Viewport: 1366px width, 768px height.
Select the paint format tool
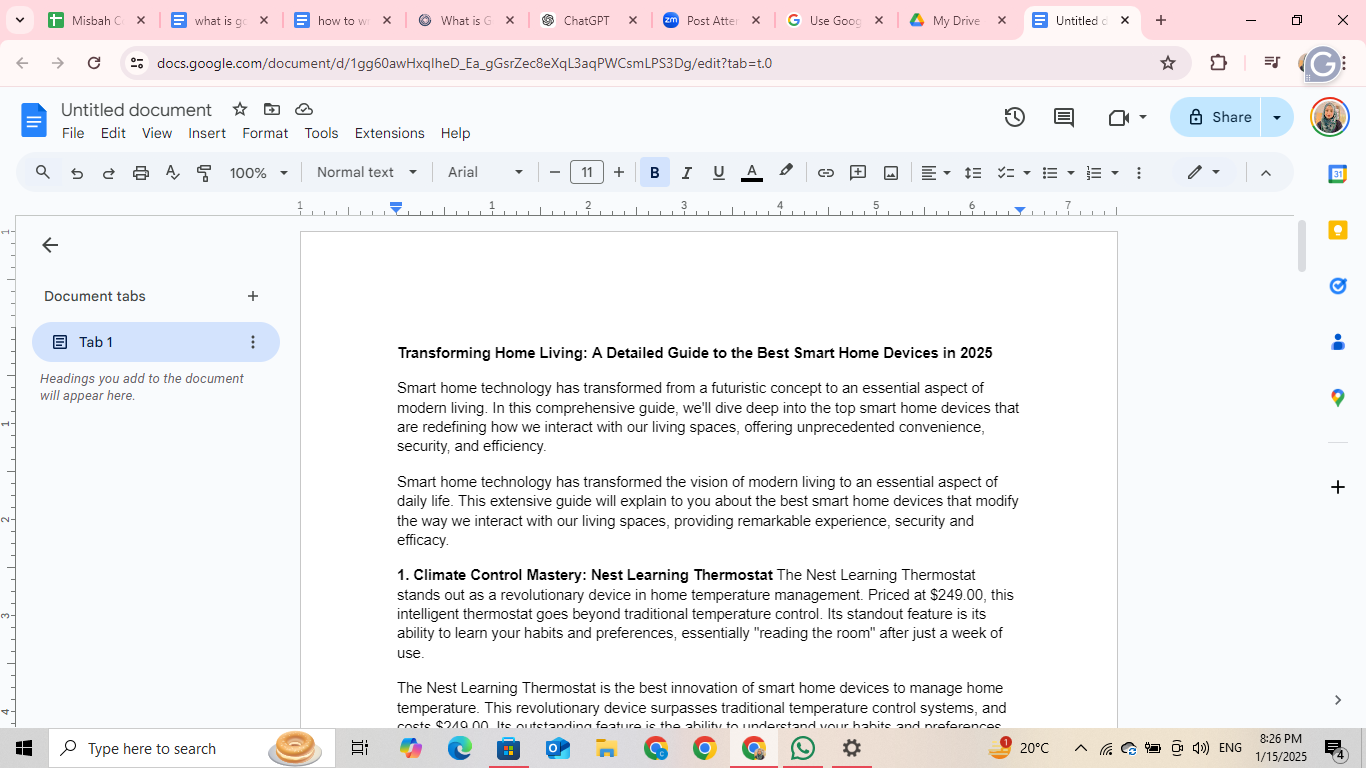click(205, 173)
